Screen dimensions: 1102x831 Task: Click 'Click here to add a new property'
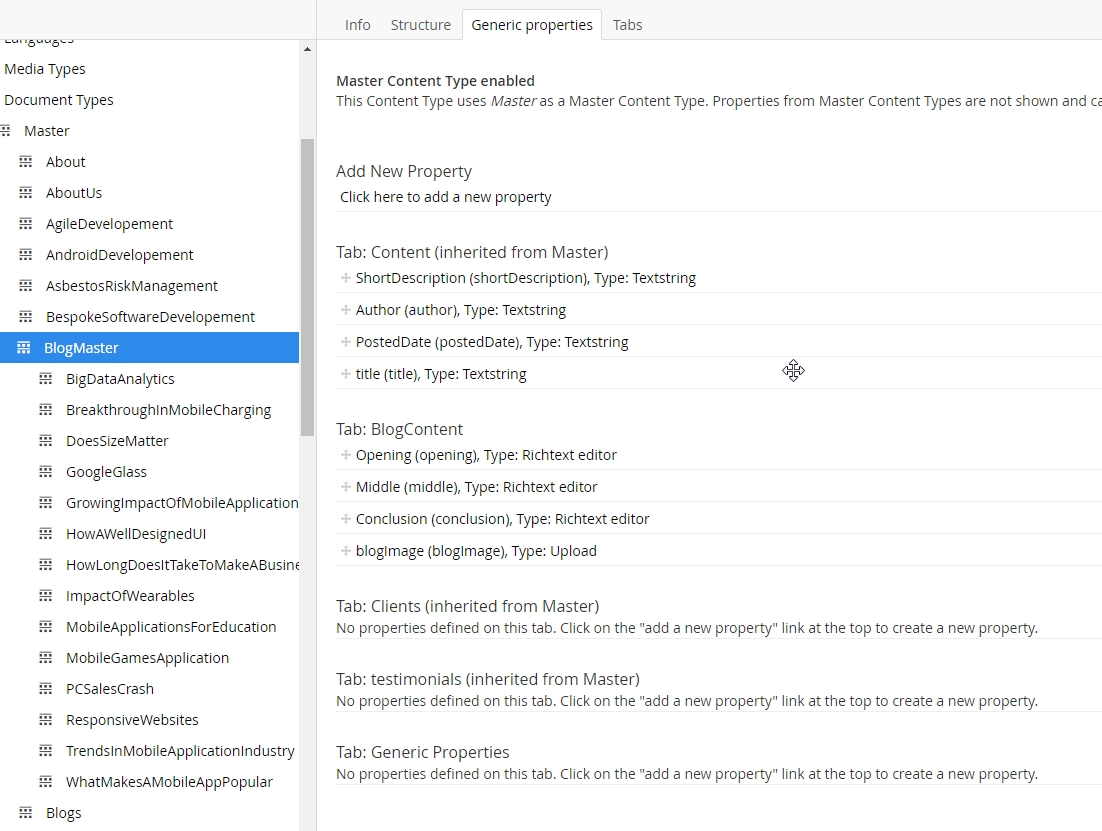(445, 197)
